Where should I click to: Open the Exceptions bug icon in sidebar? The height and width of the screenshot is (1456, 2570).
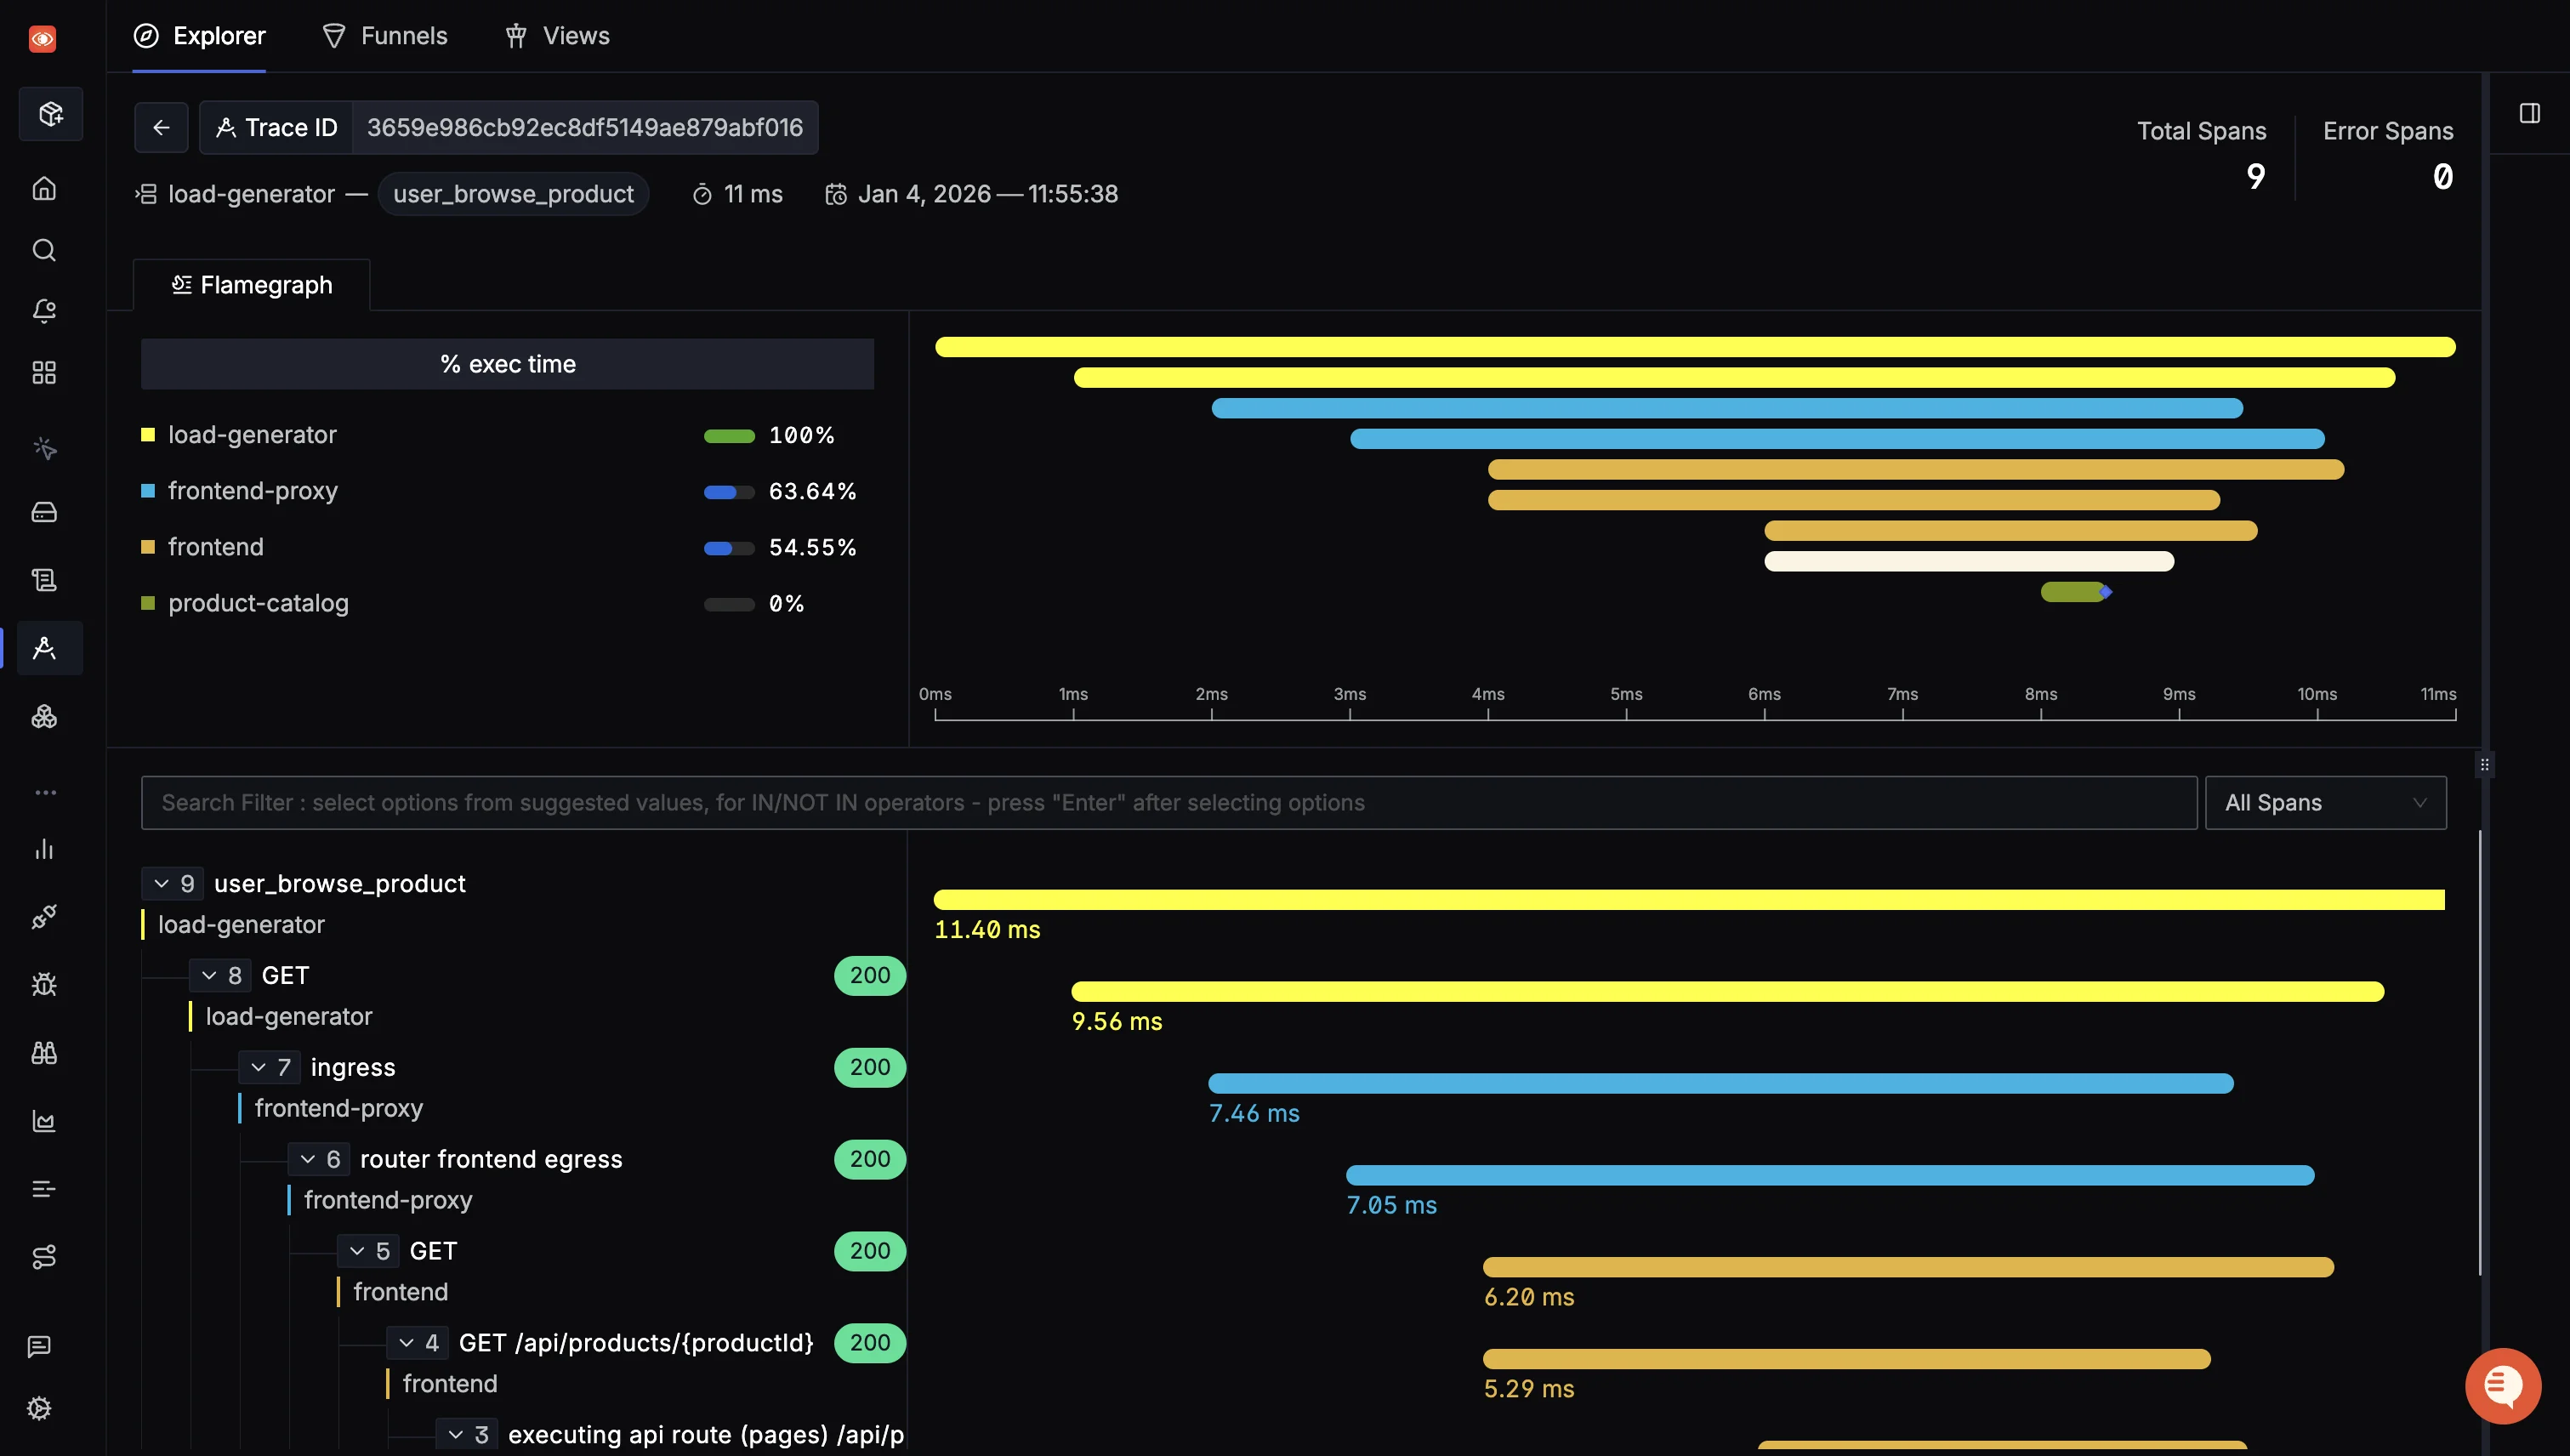pyautogui.click(x=44, y=984)
